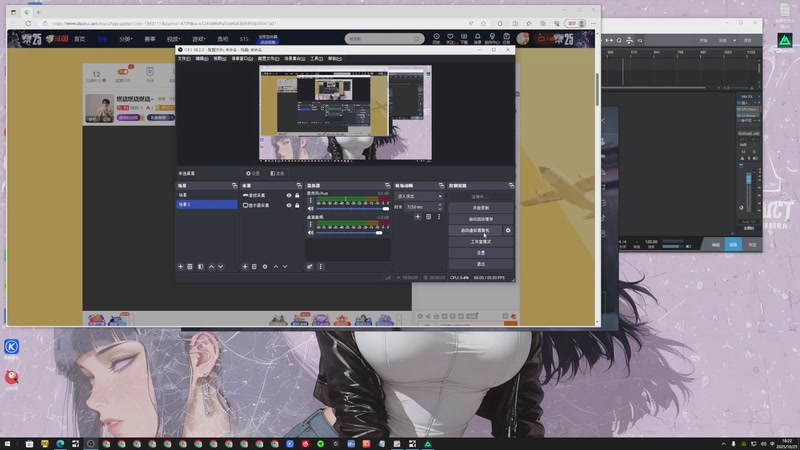Open the 淡入淡出 transition dropdown
This screenshot has width=800, height=450.
coord(419,196)
